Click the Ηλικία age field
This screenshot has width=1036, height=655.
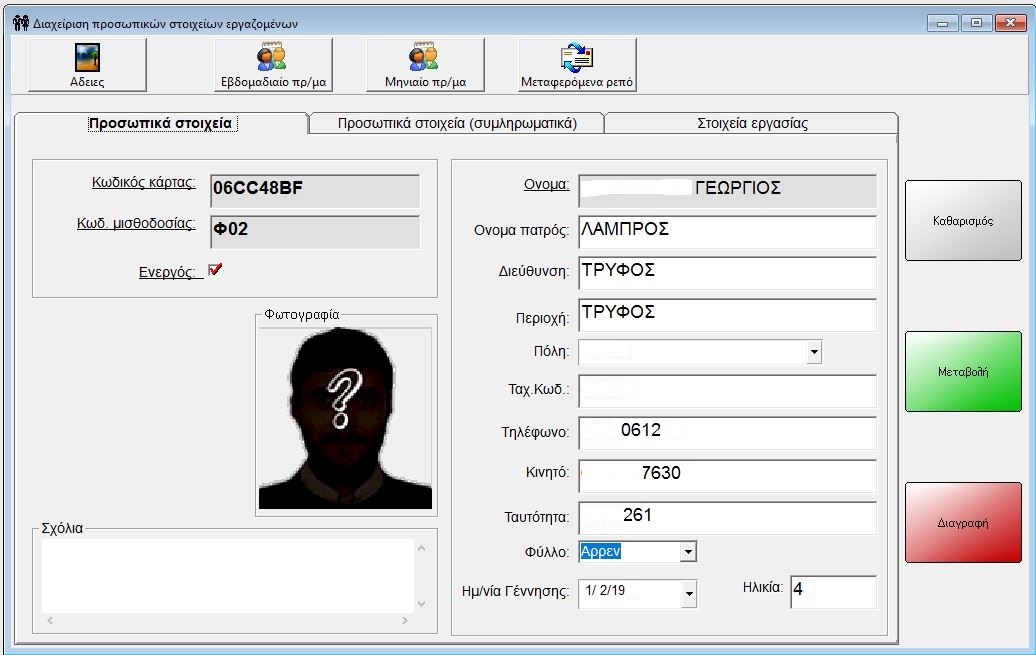pos(832,591)
